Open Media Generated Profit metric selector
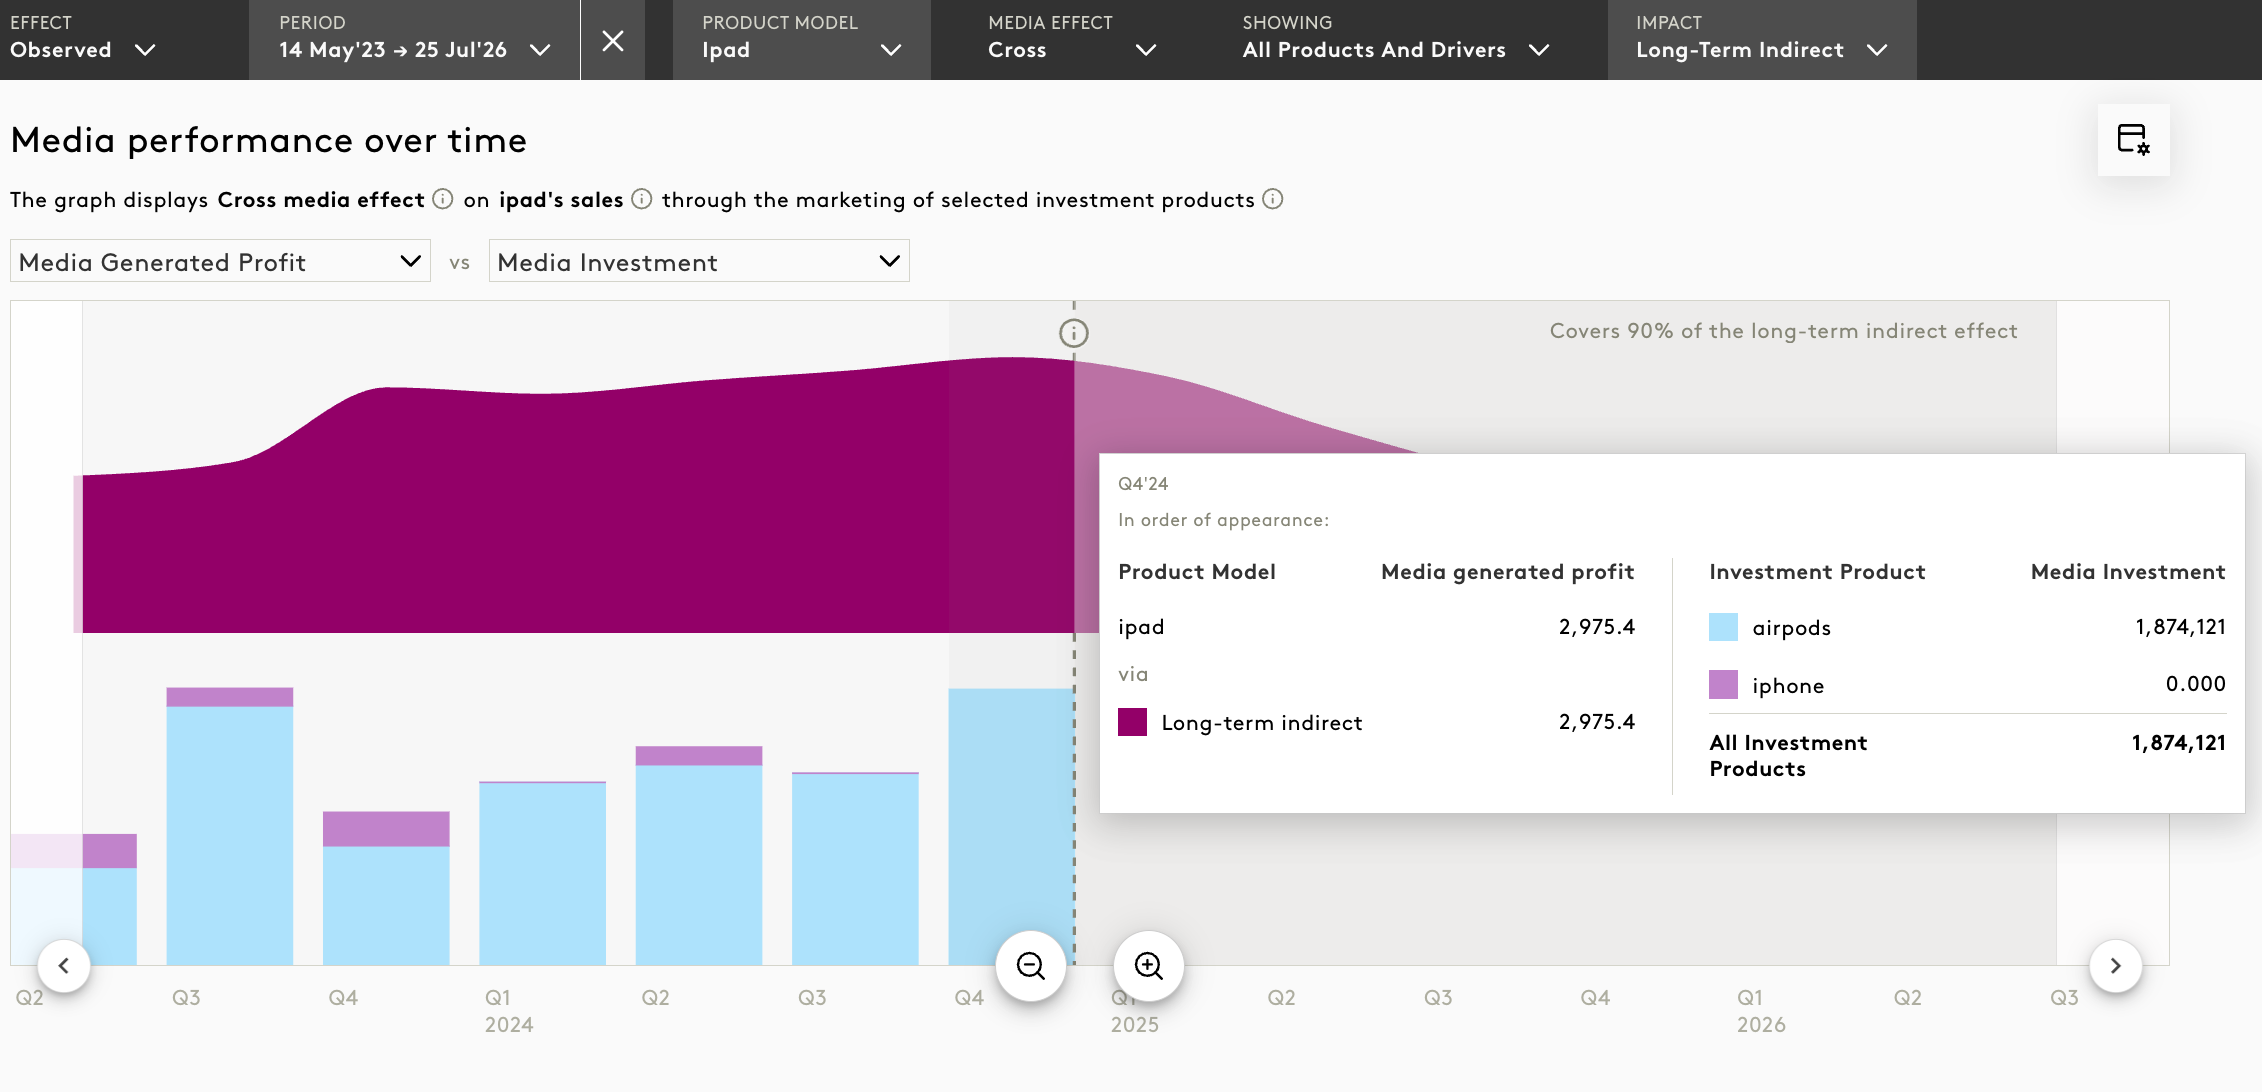This screenshot has width=2262, height=1092. [x=220, y=262]
